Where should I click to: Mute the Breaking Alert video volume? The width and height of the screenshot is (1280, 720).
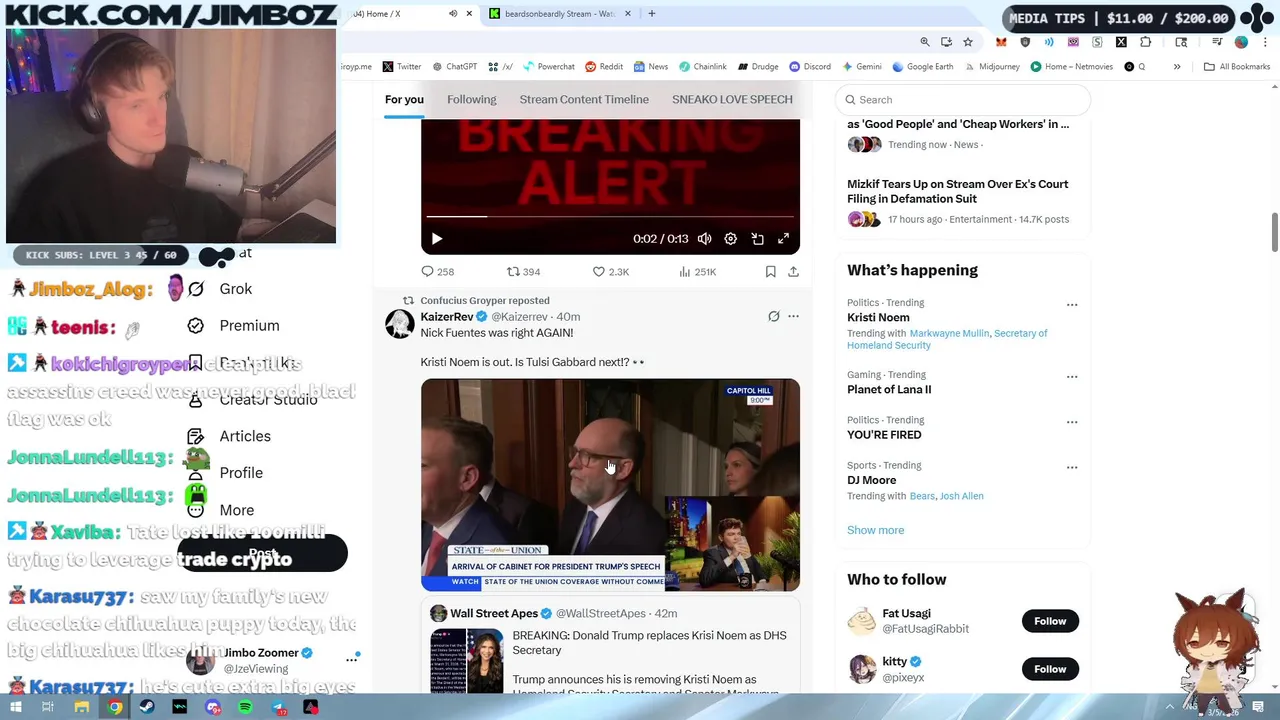(704, 239)
